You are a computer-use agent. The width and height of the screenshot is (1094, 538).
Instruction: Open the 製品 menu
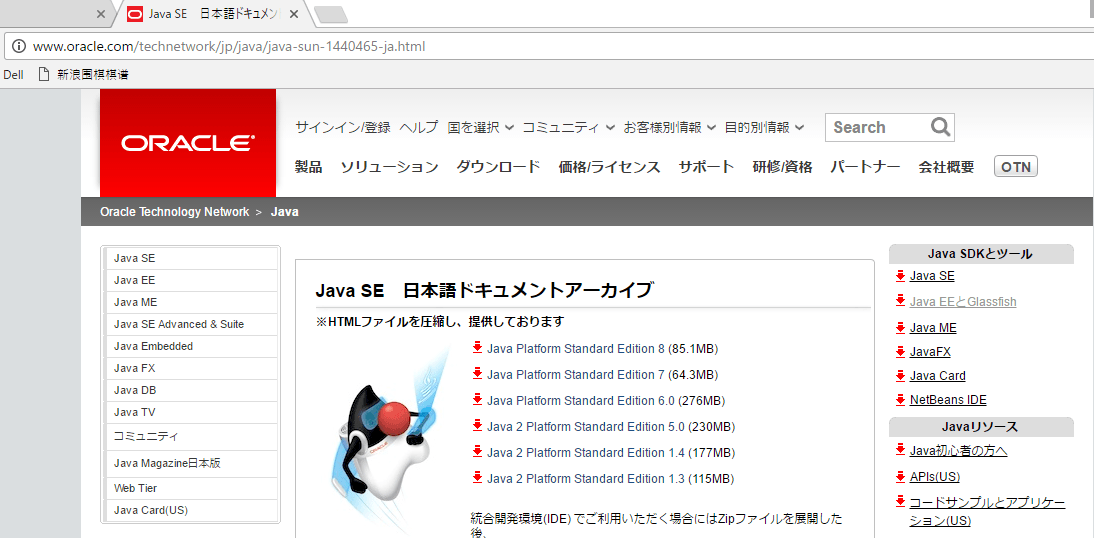[308, 167]
